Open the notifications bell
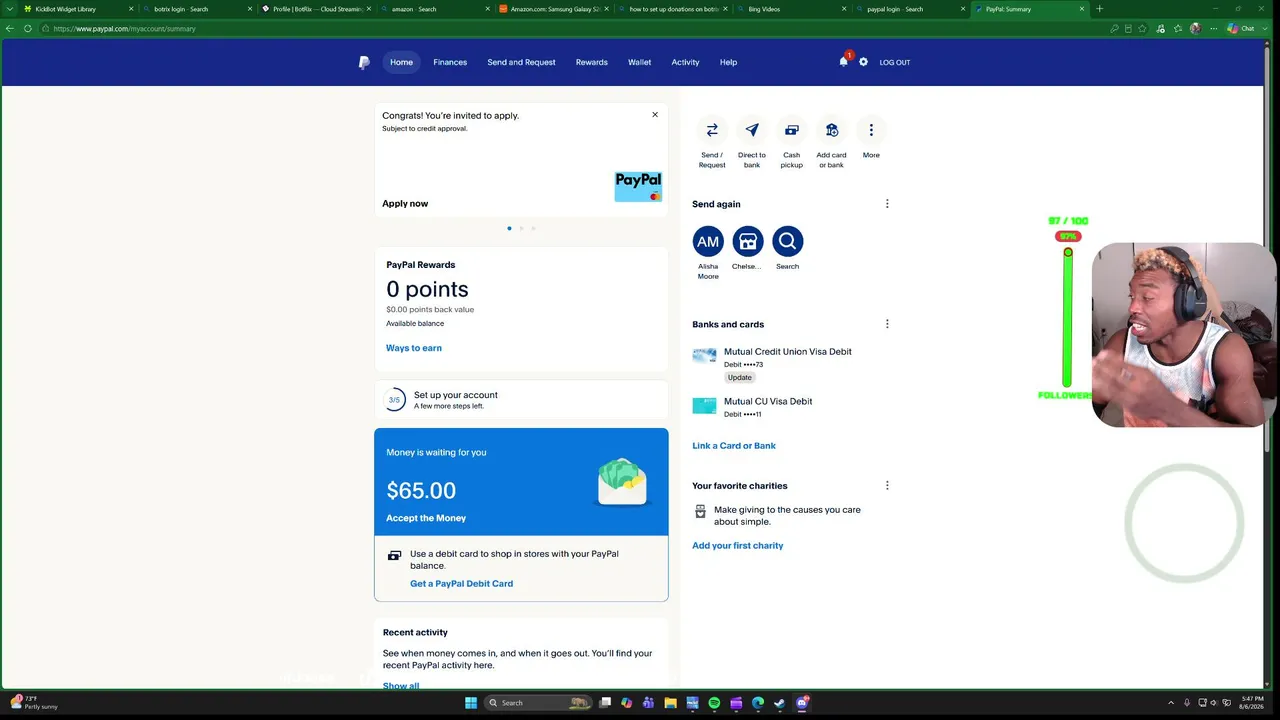 coord(844,61)
